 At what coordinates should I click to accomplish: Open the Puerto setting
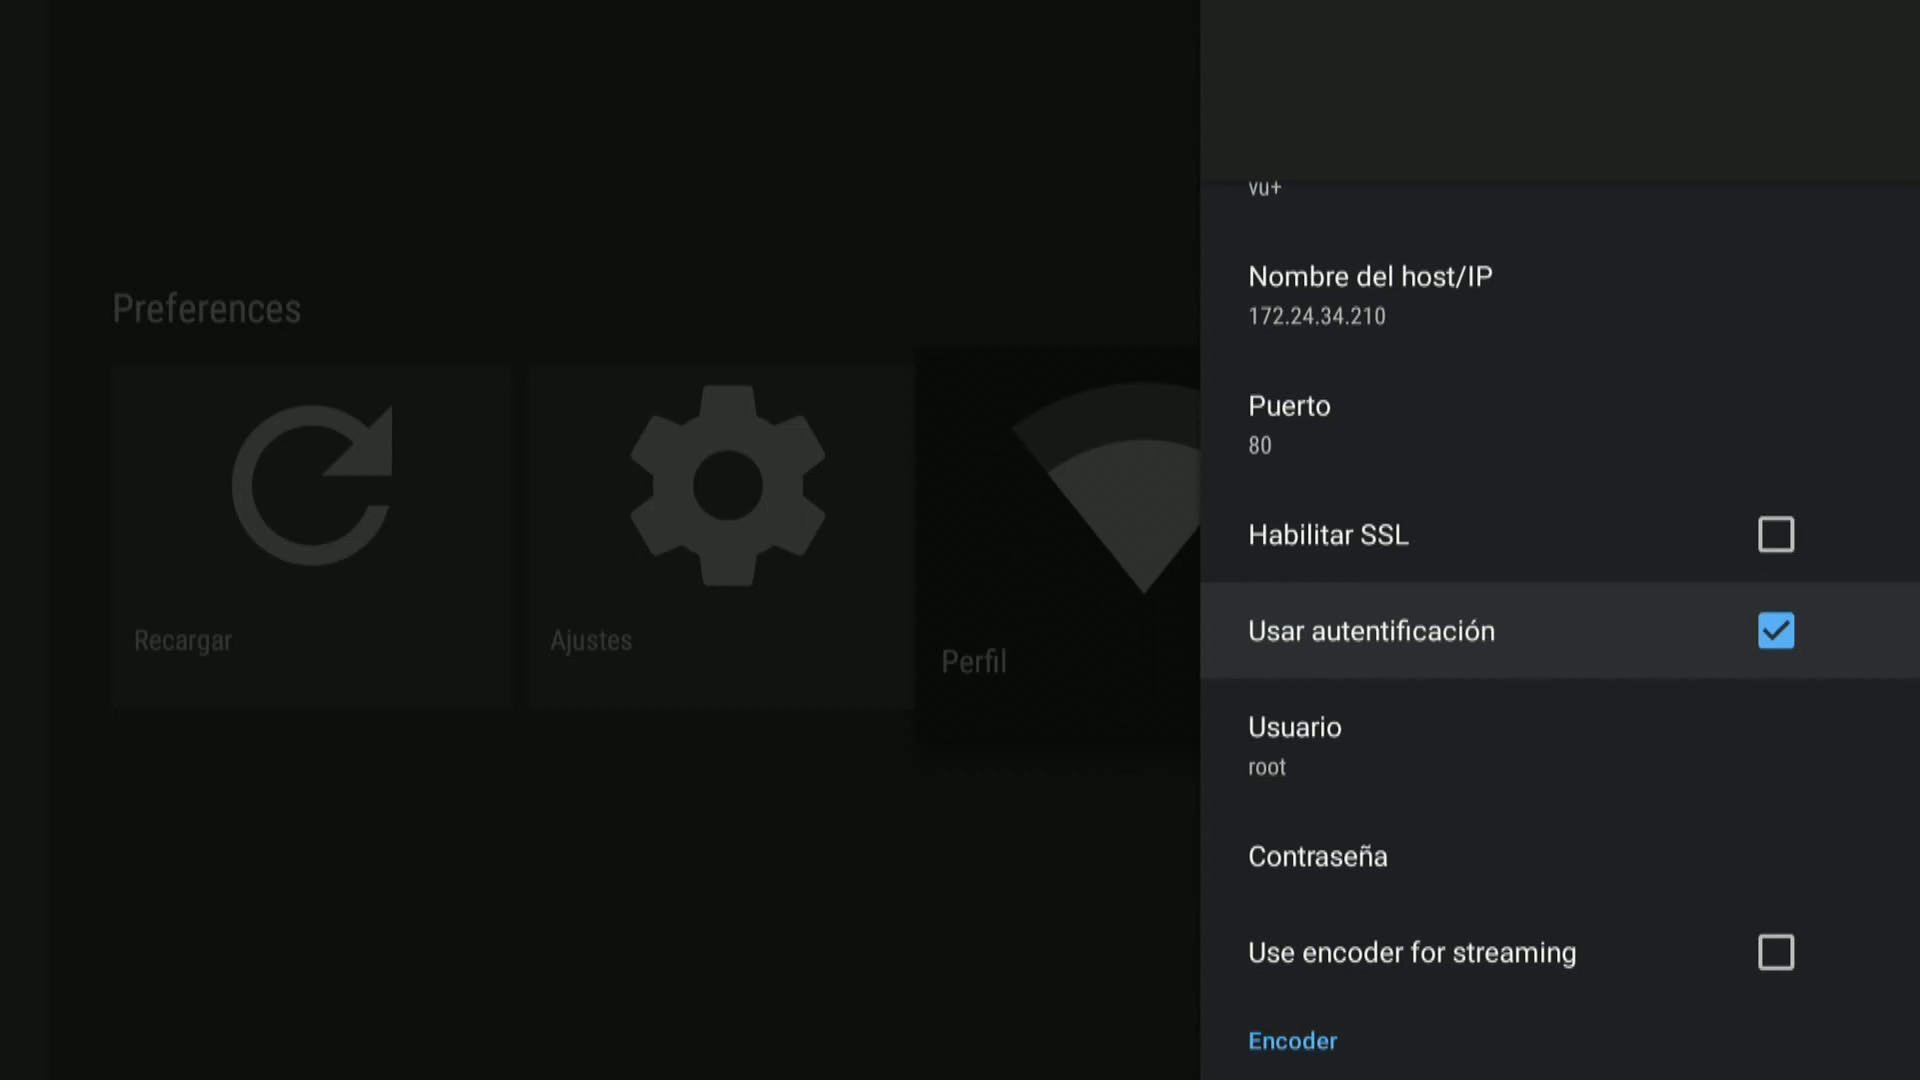tap(1289, 406)
